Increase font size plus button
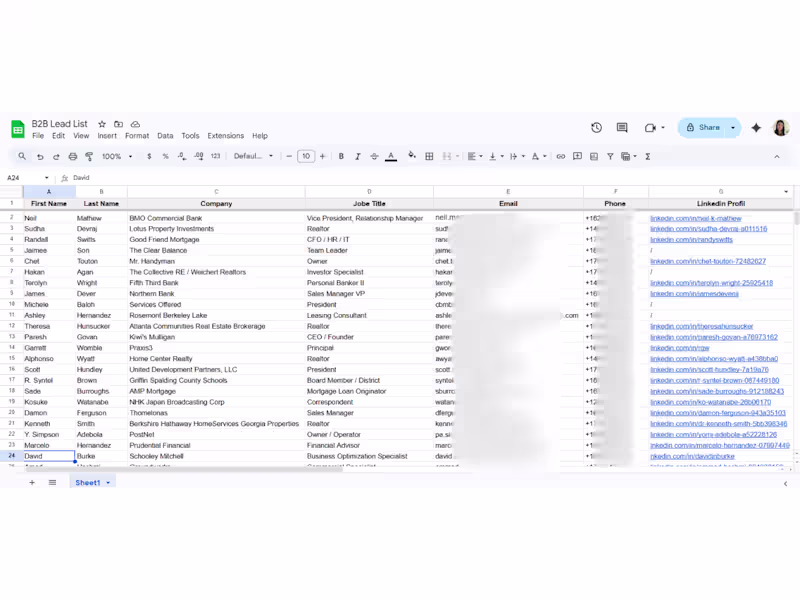Screen dimensions: 800x600 pos(322,157)
